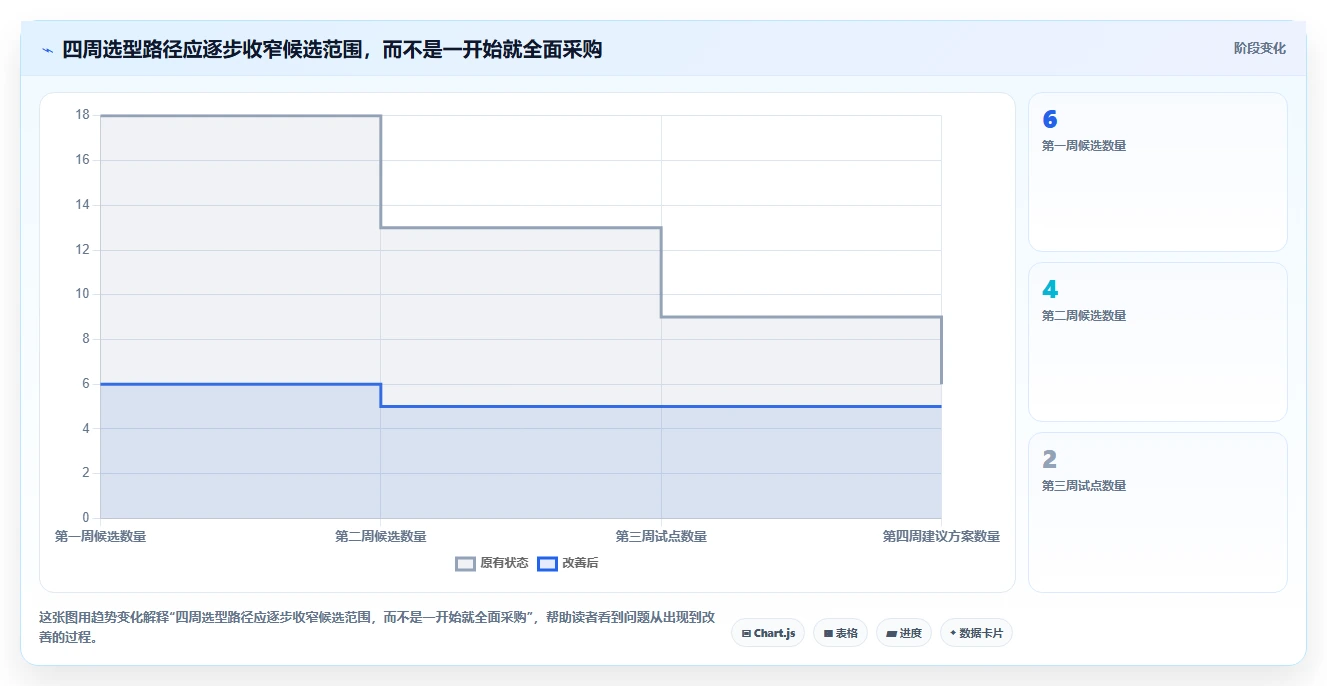Click the 进度 tag icon
The height and width of the screenshot is (686, 1327).
[891, 634]
